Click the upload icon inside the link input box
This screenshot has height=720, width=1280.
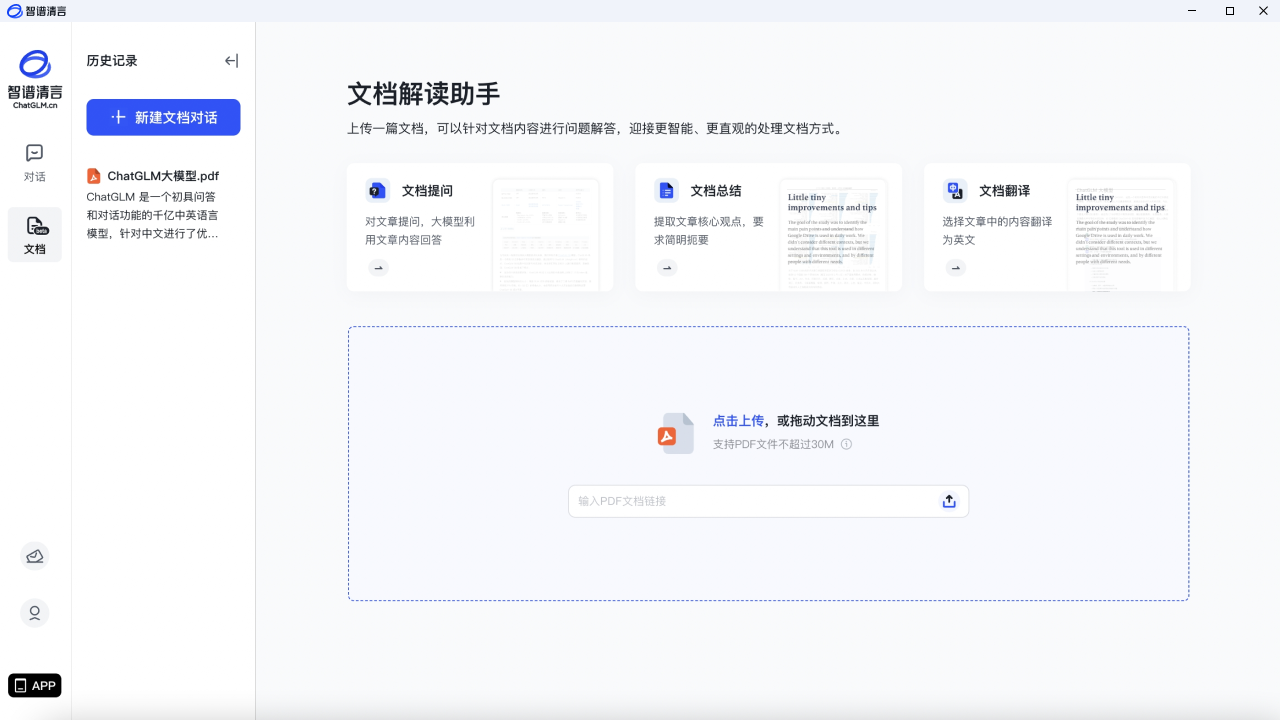click(948, 500)
